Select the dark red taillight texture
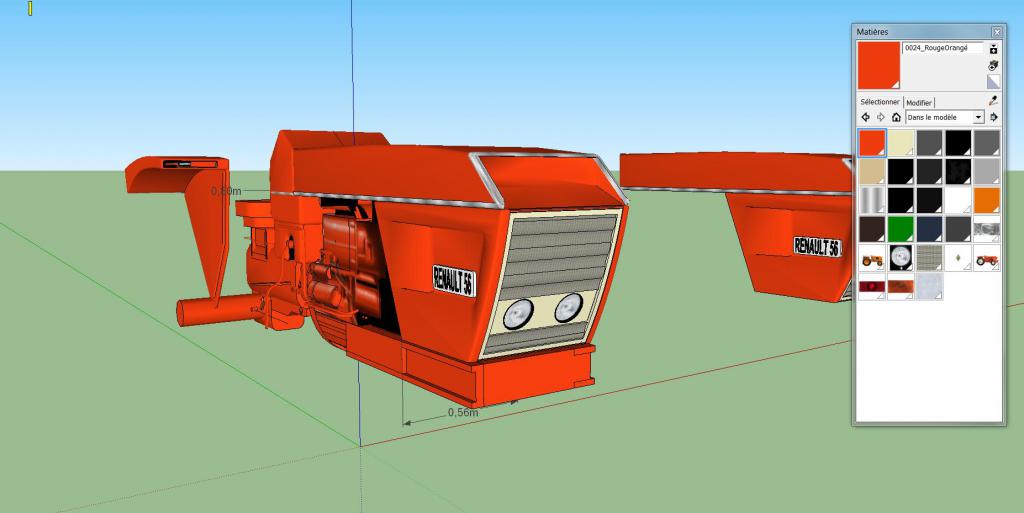1024x513 pixels. [x=872, y=287]
